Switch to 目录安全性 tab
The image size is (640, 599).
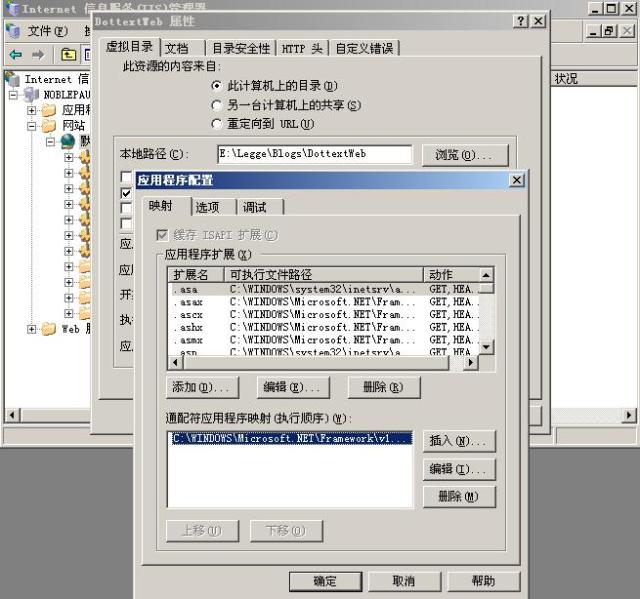(x=241, y=49)
